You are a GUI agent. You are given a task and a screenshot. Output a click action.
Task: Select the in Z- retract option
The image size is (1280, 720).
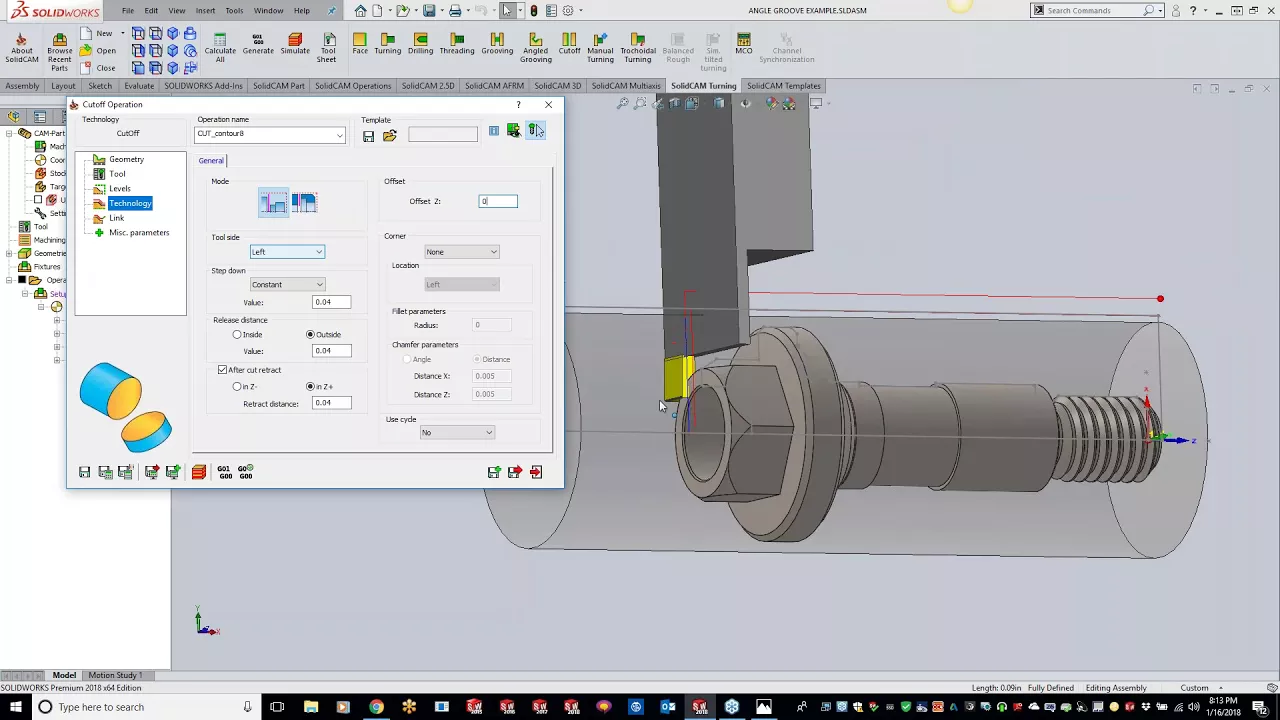237,386
